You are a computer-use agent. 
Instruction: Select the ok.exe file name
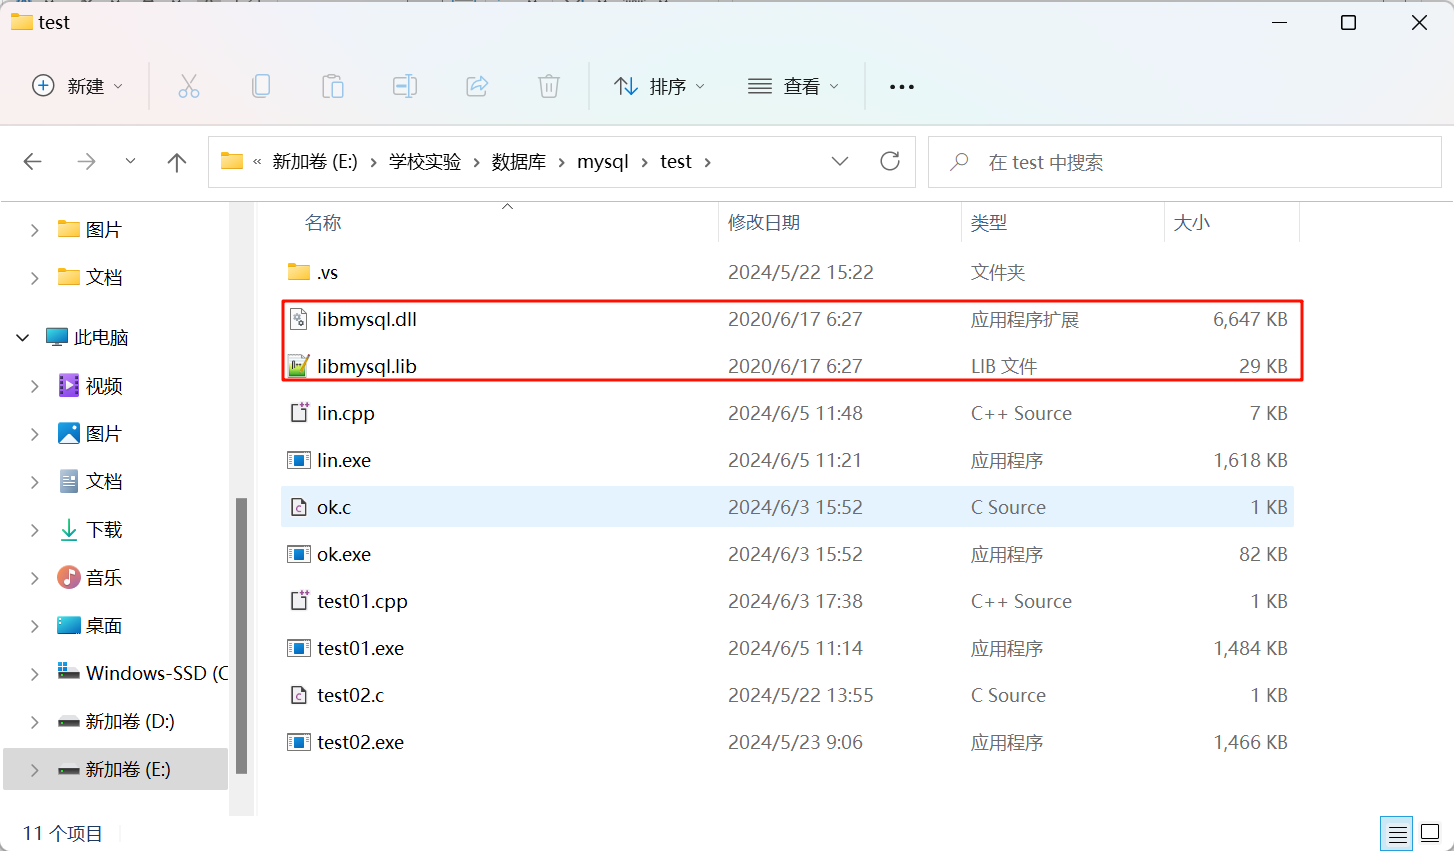344,554
